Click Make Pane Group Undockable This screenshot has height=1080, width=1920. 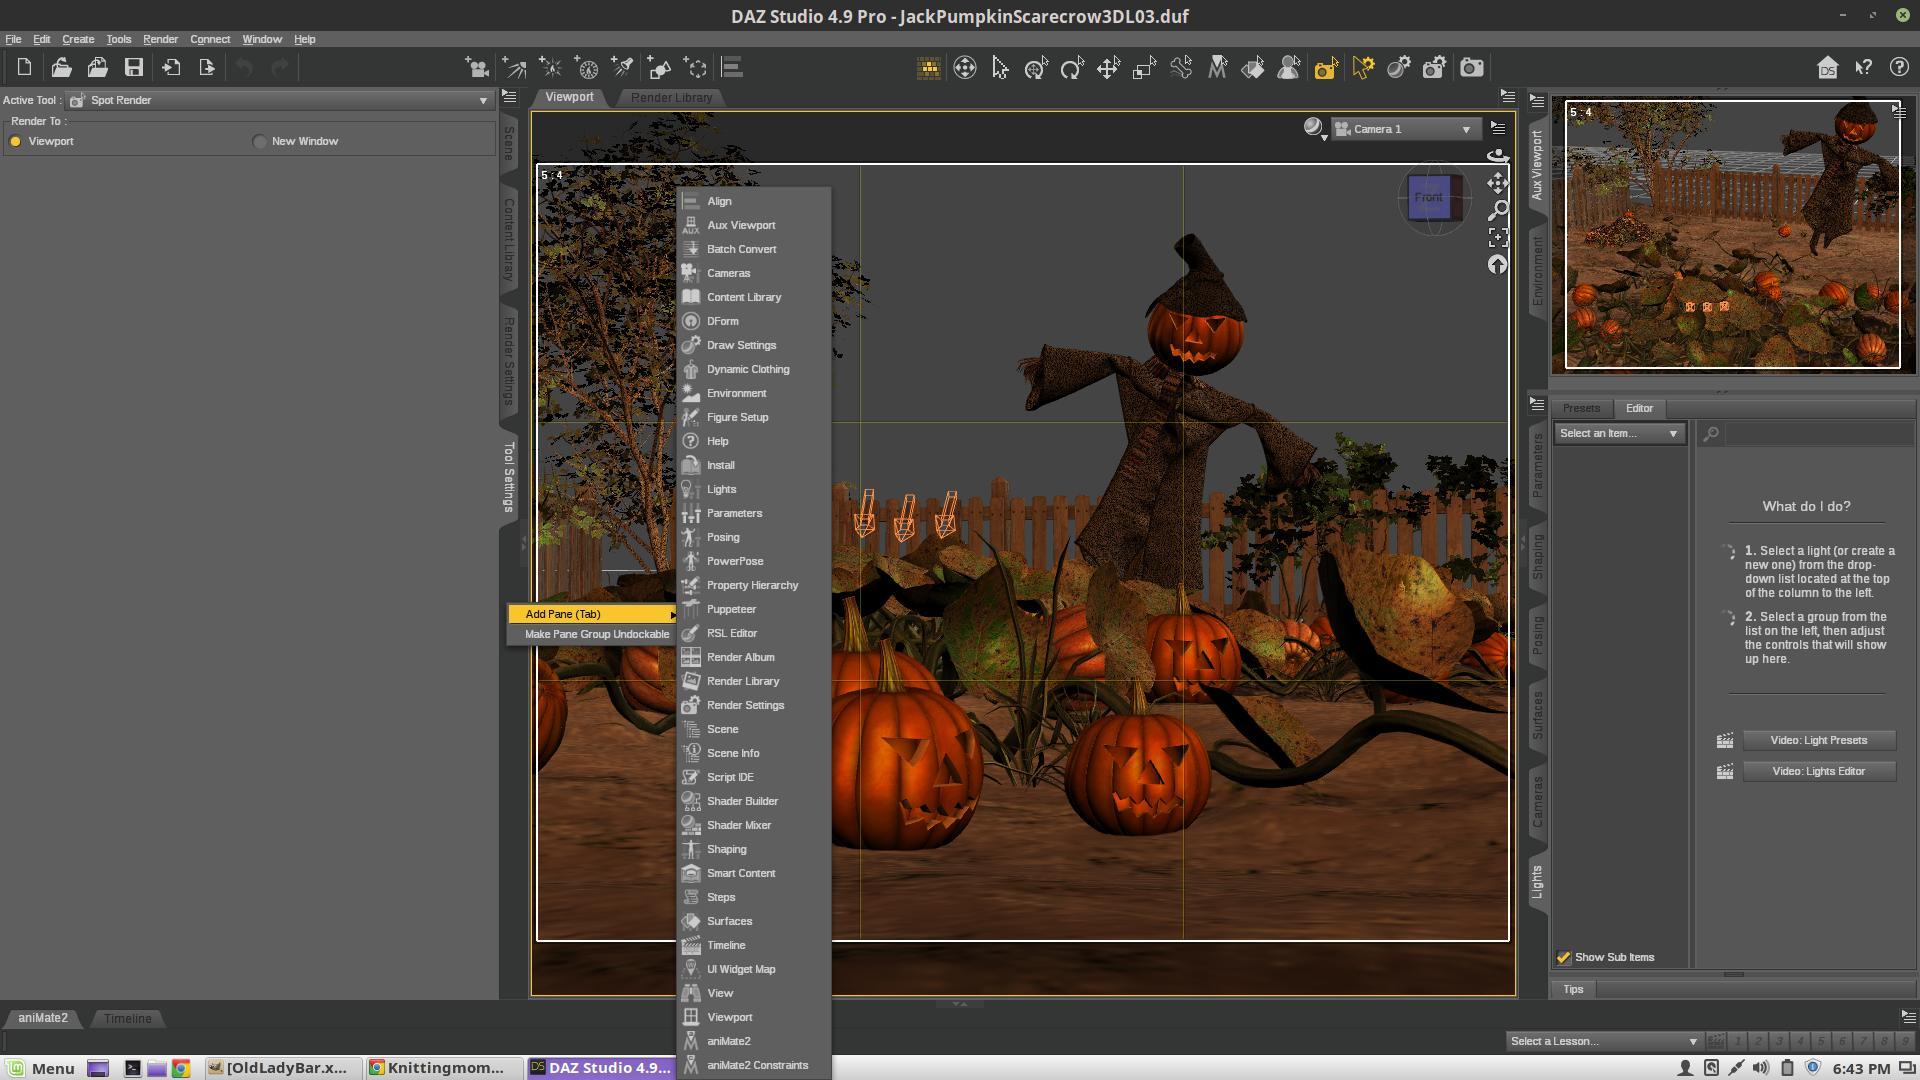596,635
